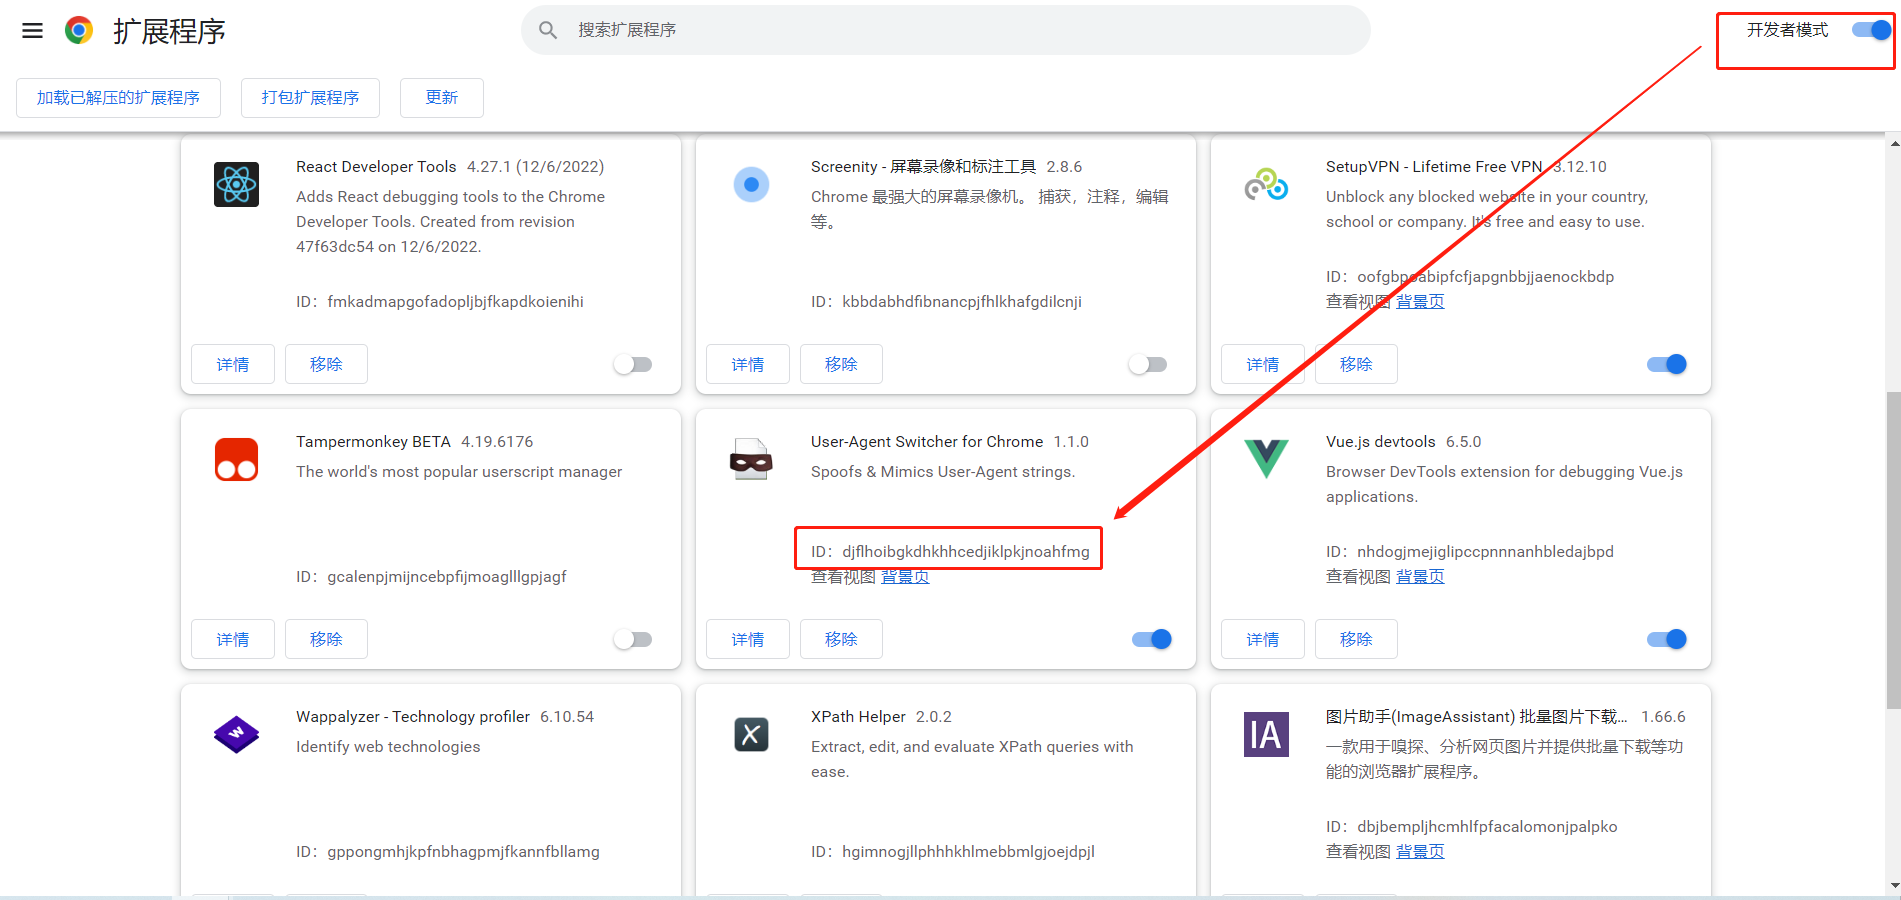Open details for Tampermonkey BETA
Image resolution: width=1901 pixels, height=900 pixels.
(233, 639)
